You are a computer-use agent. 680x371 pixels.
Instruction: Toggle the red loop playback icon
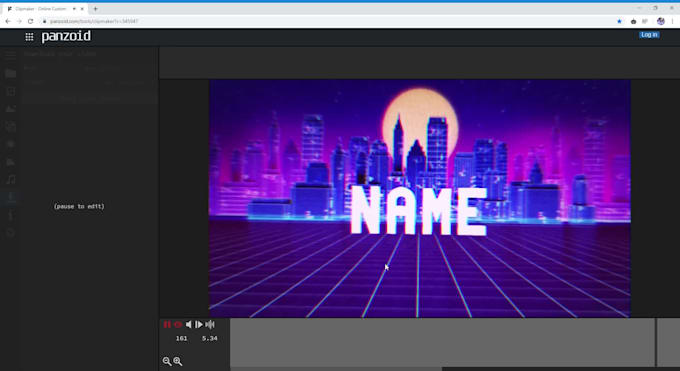178,325
